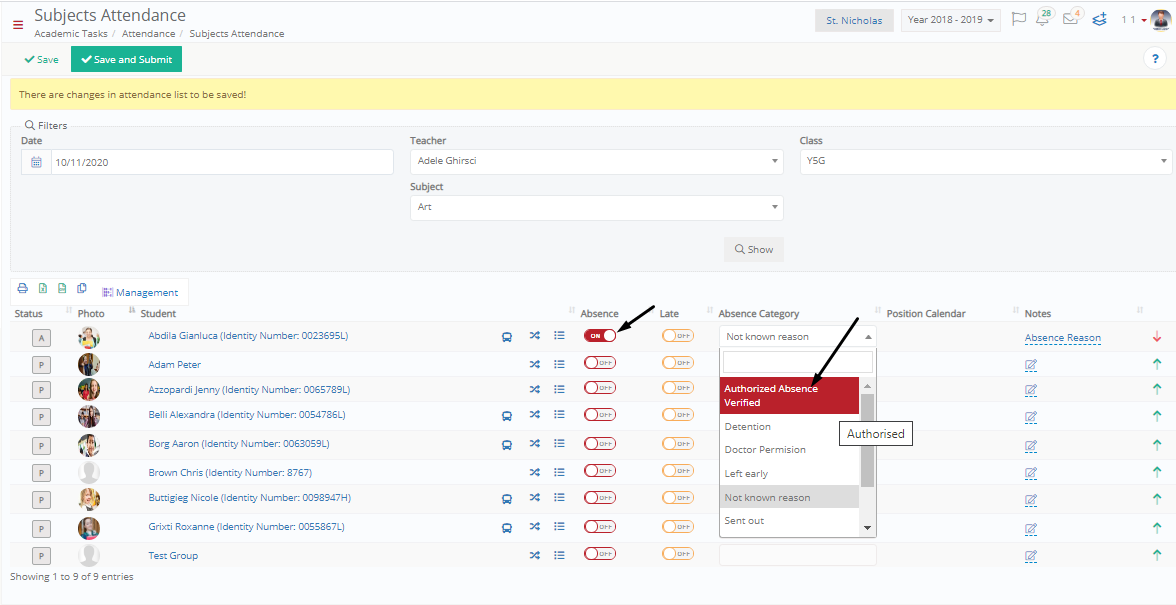Click Save and Submit button
The height and width of the screenshot is (605, 1176).
click(x=127, y=59)
